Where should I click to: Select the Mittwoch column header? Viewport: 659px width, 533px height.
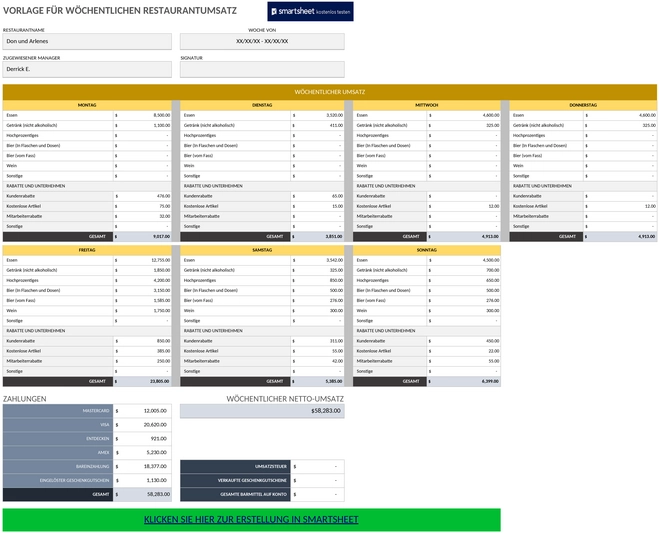427,105
